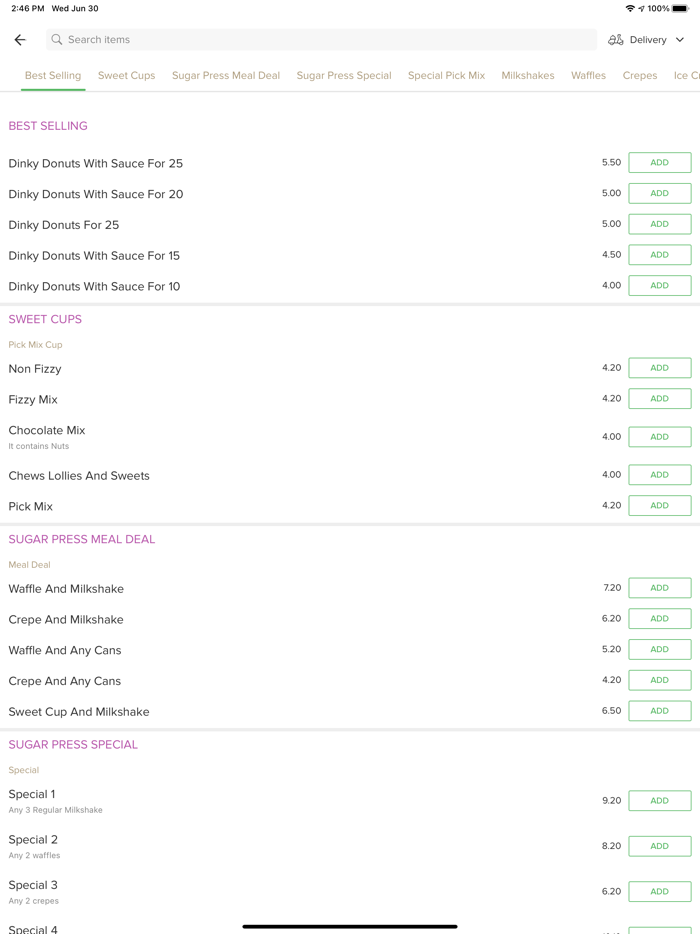700x934 pixels.
Task: Tap the battery status icon
Action: (680, 8)
